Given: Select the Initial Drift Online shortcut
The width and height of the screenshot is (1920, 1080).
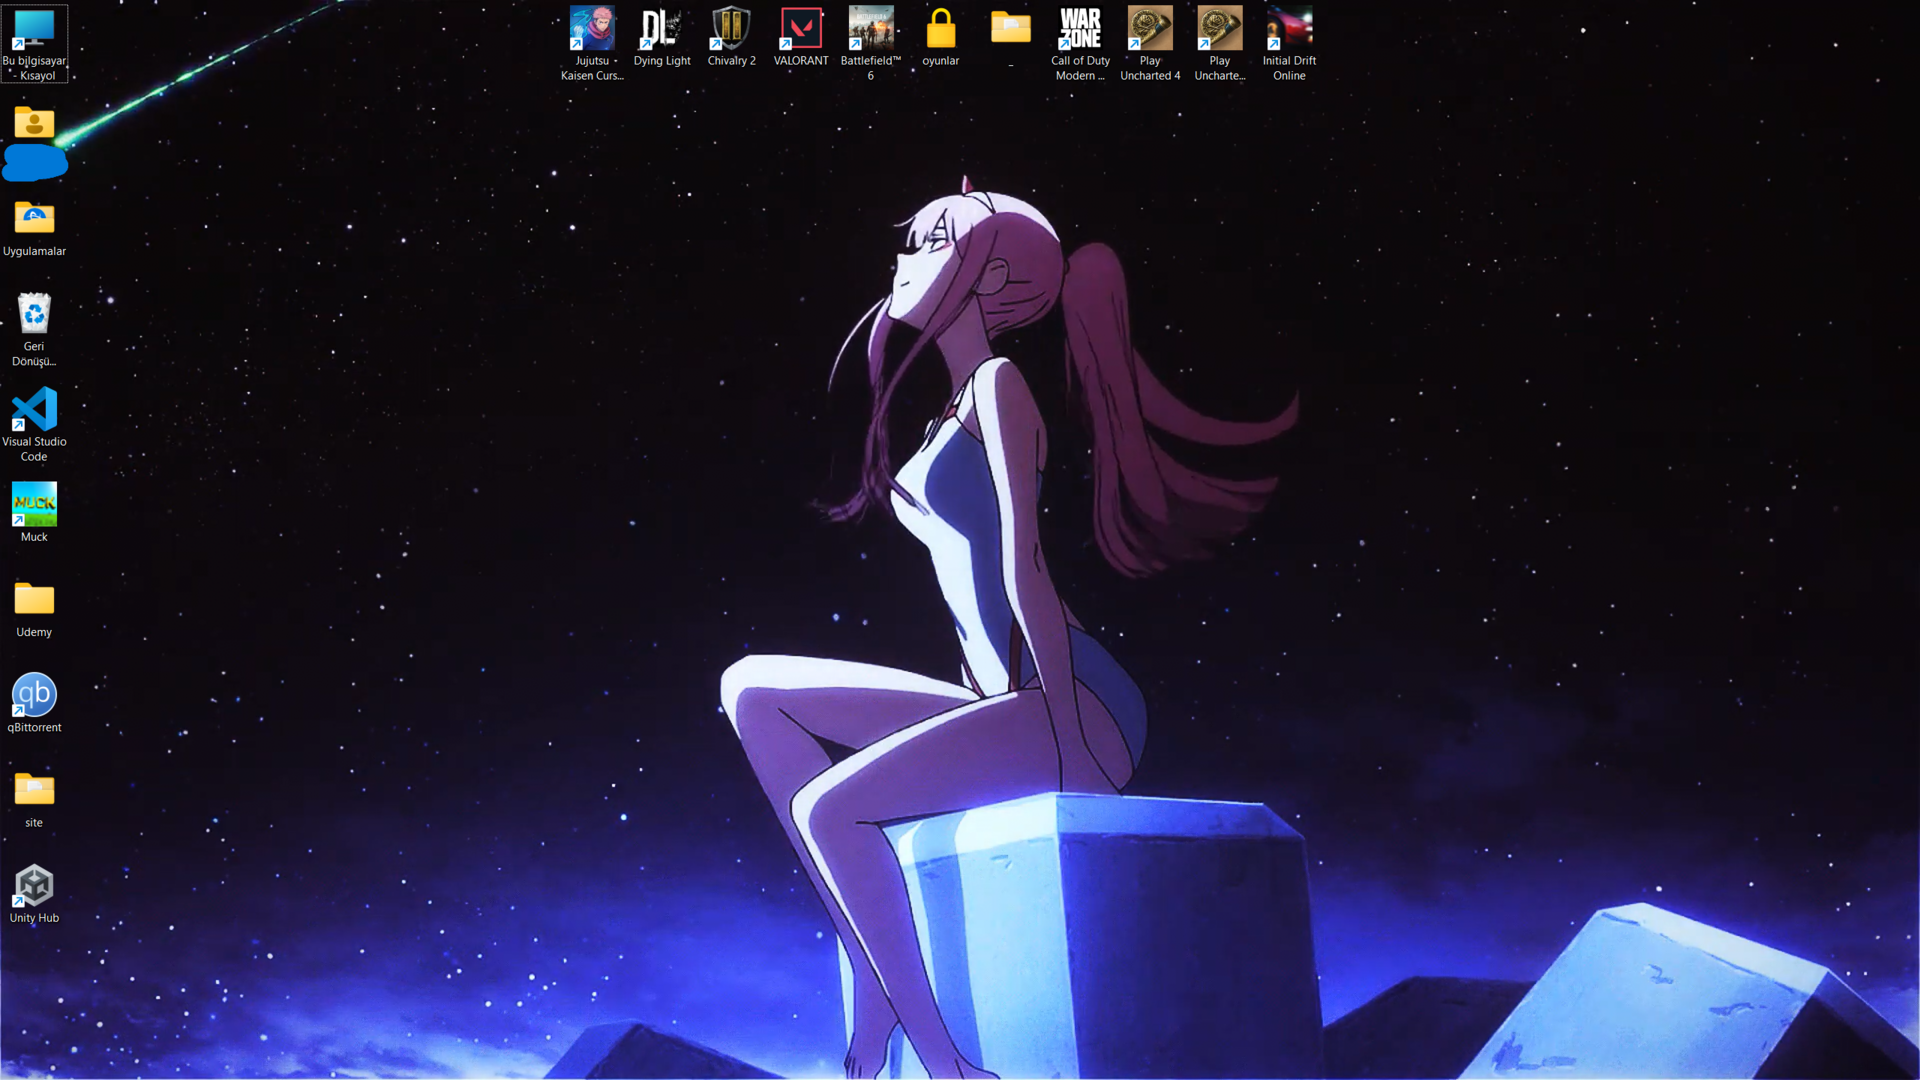Looking at the screenshot, I should [1289, 29].
